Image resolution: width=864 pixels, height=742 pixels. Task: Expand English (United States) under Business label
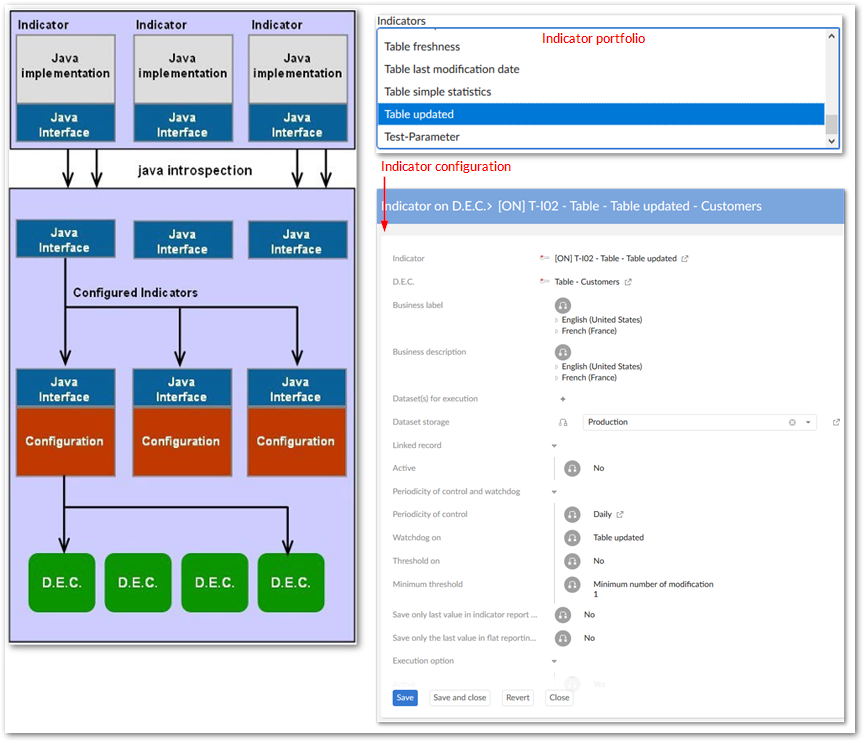pyautogui.click(x=557, y=320)
